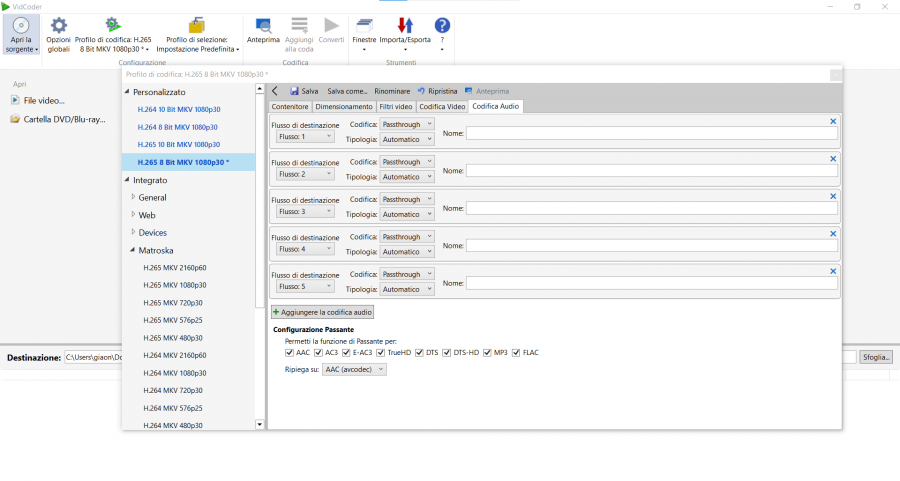Image resolution: width=900 pixels, height=481 pixels.
Task: Open the Ripiega su AAC (avcodec) dropdown
Action: point(354,370)
